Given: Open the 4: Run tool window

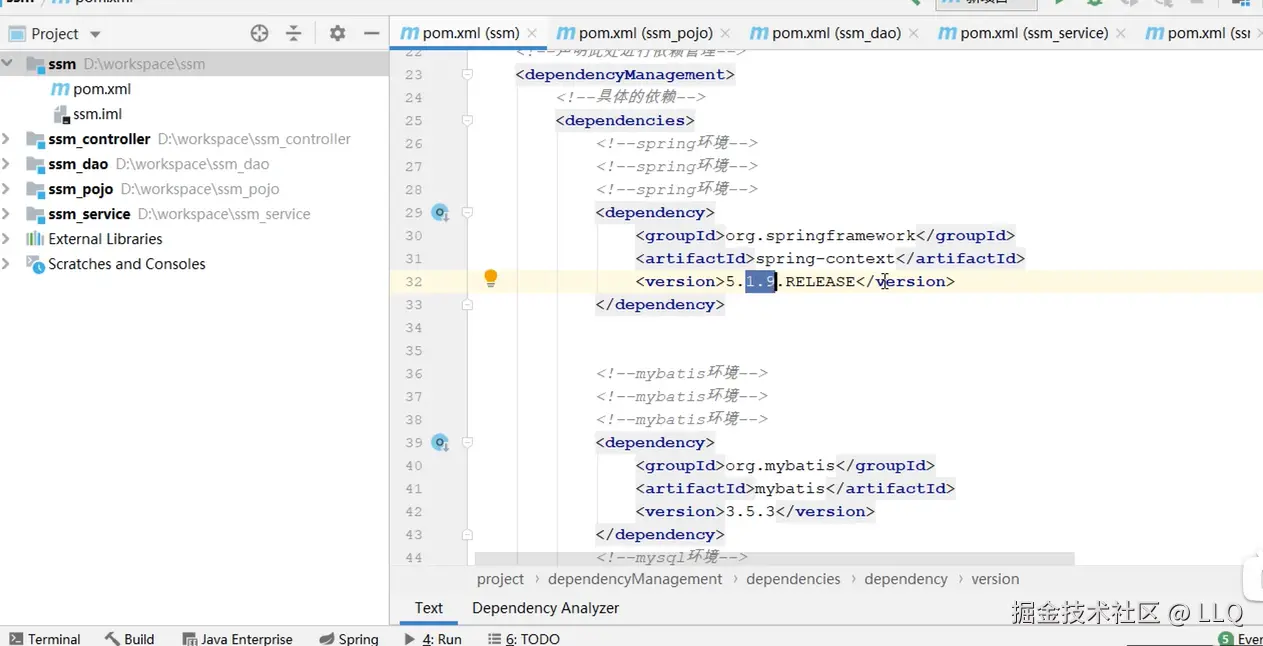Looking at the screenshot, I should tap(433, 638).
